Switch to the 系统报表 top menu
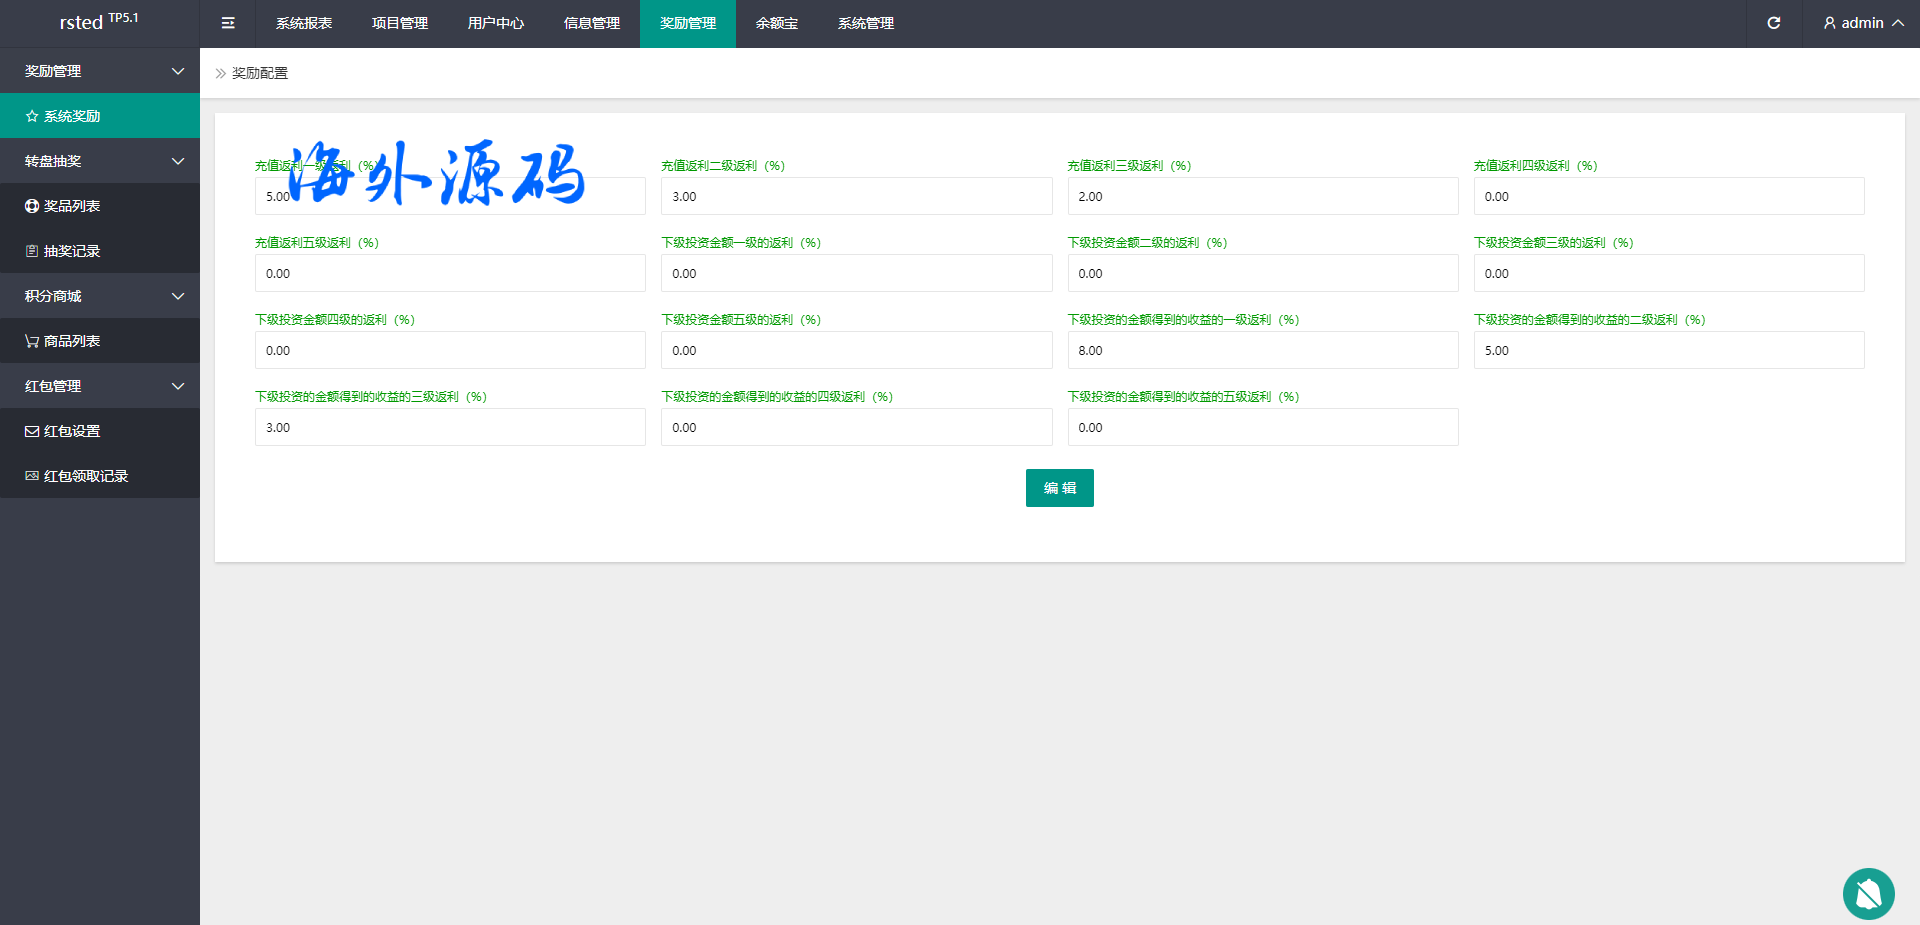Screen dimensions: 1920x925 304,23
